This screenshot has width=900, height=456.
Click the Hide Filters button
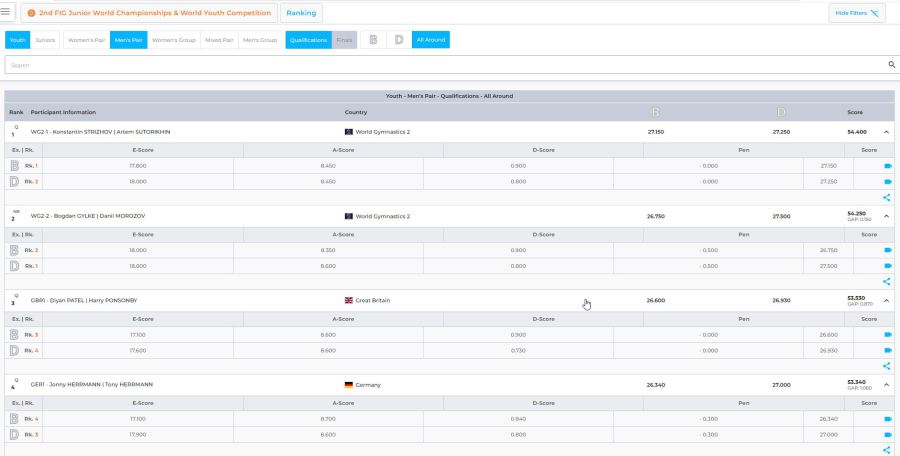(x=857, y=13)
